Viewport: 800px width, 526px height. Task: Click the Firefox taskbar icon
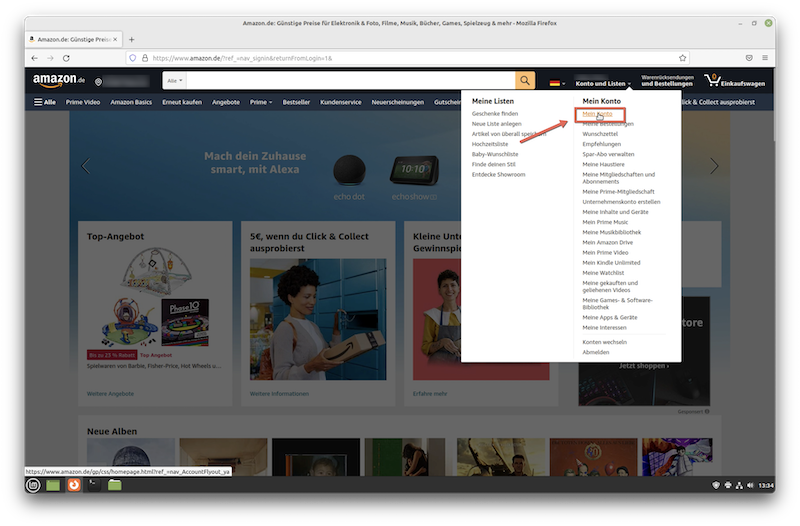(74, 485)
